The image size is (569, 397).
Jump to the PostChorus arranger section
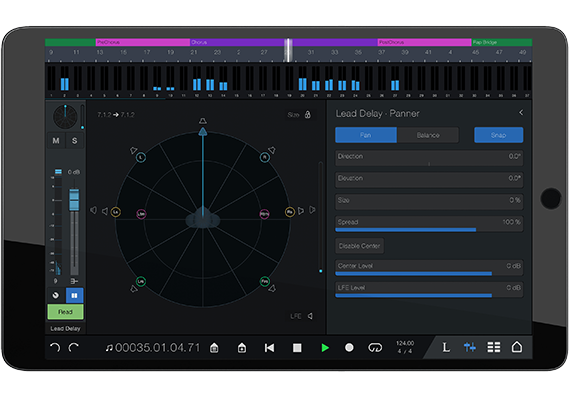click(x=425, y=42)
